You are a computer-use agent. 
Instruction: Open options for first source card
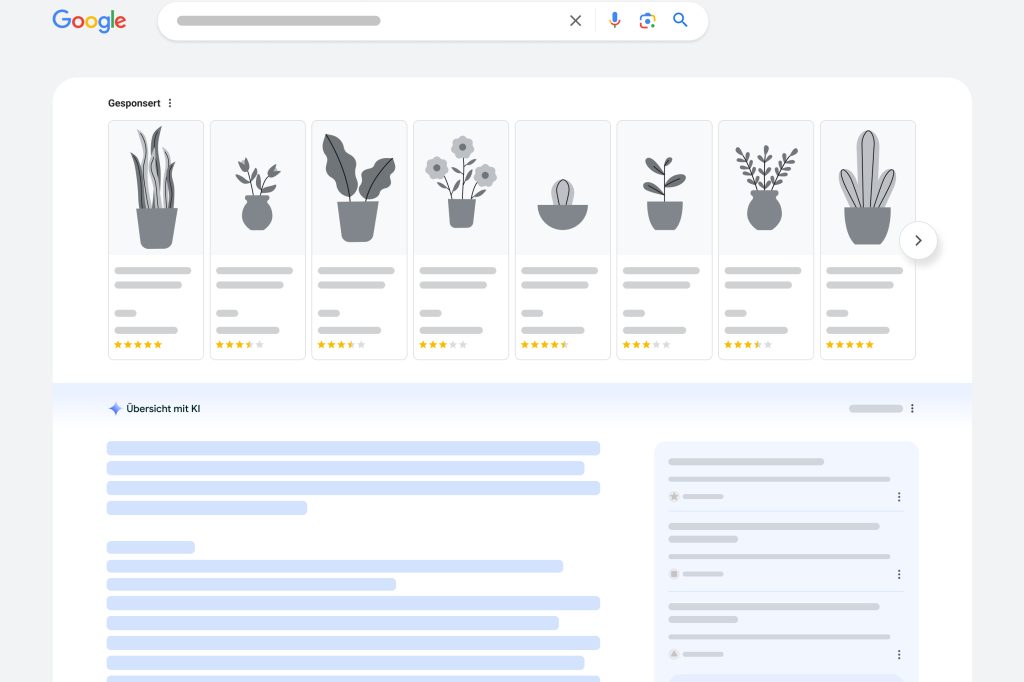899,497
